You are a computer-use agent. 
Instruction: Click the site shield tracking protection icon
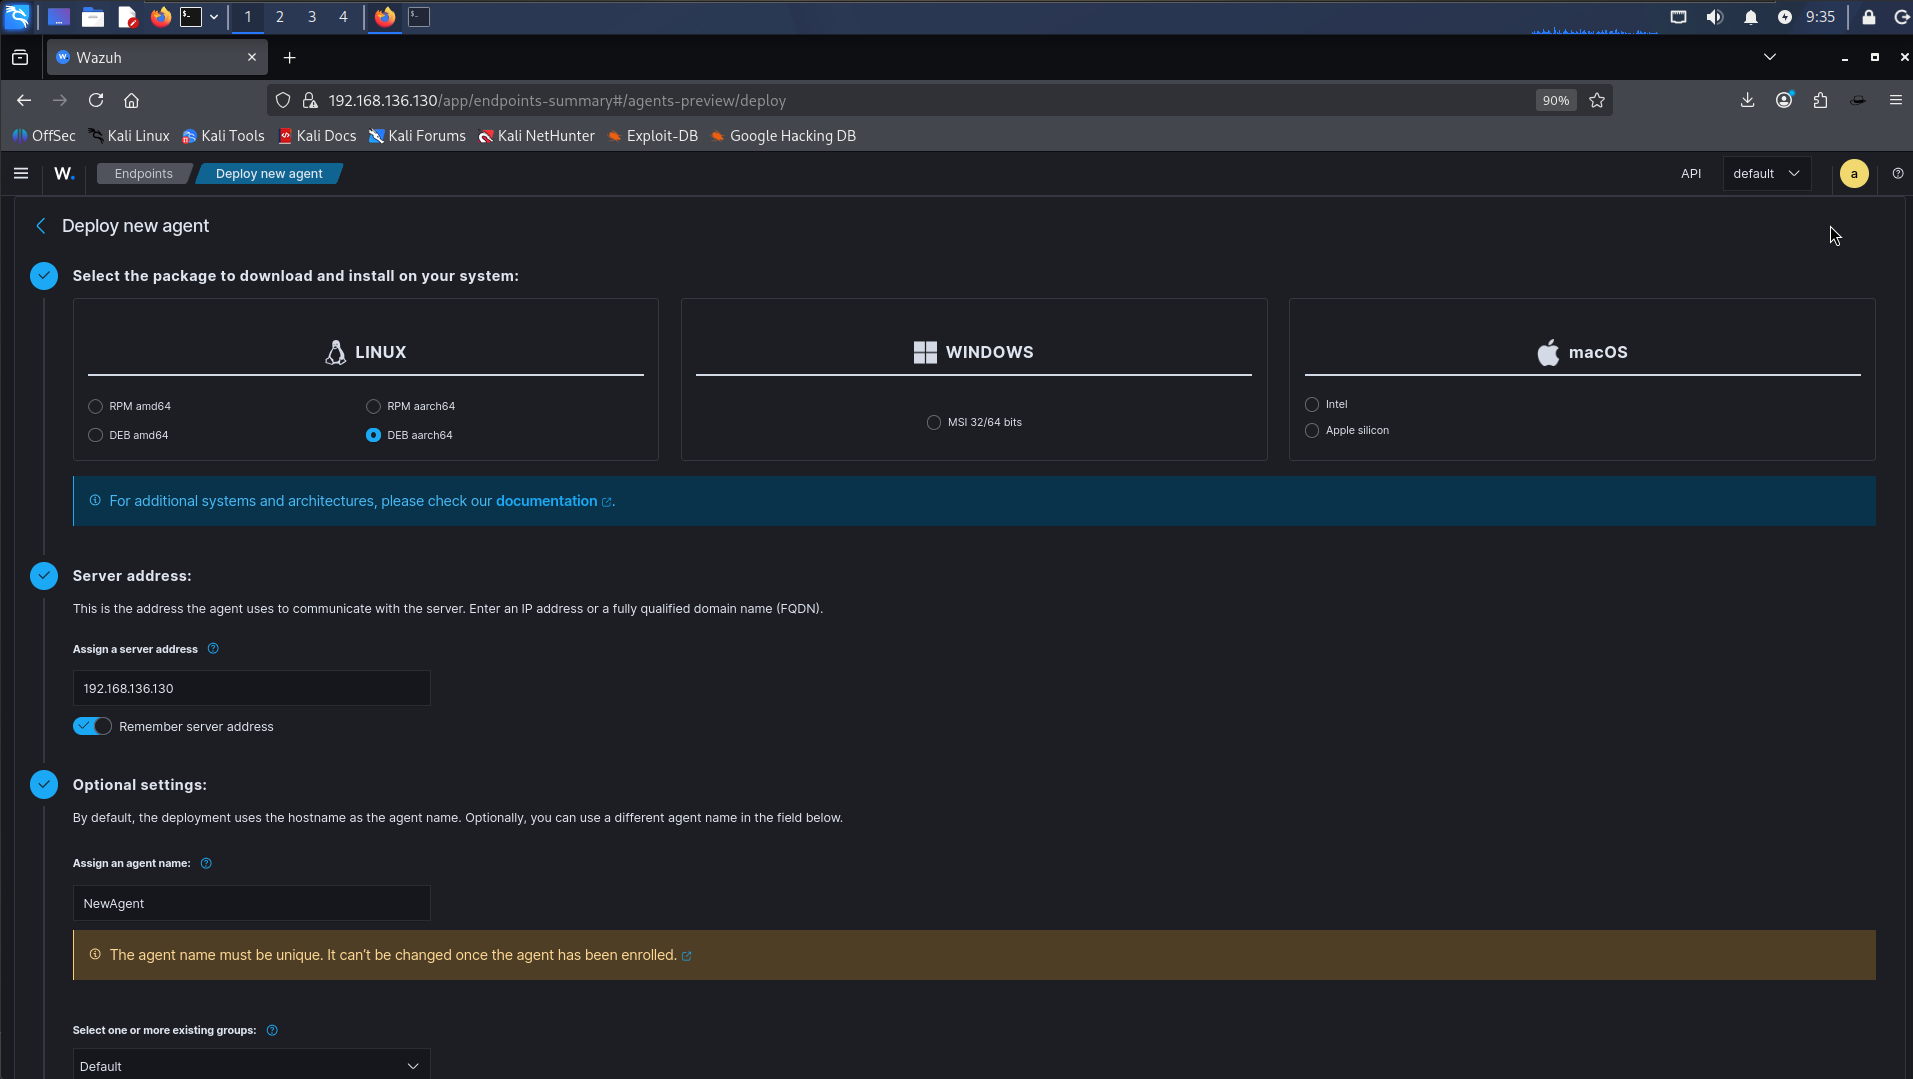pyautogui.click(x=283, y=100)
